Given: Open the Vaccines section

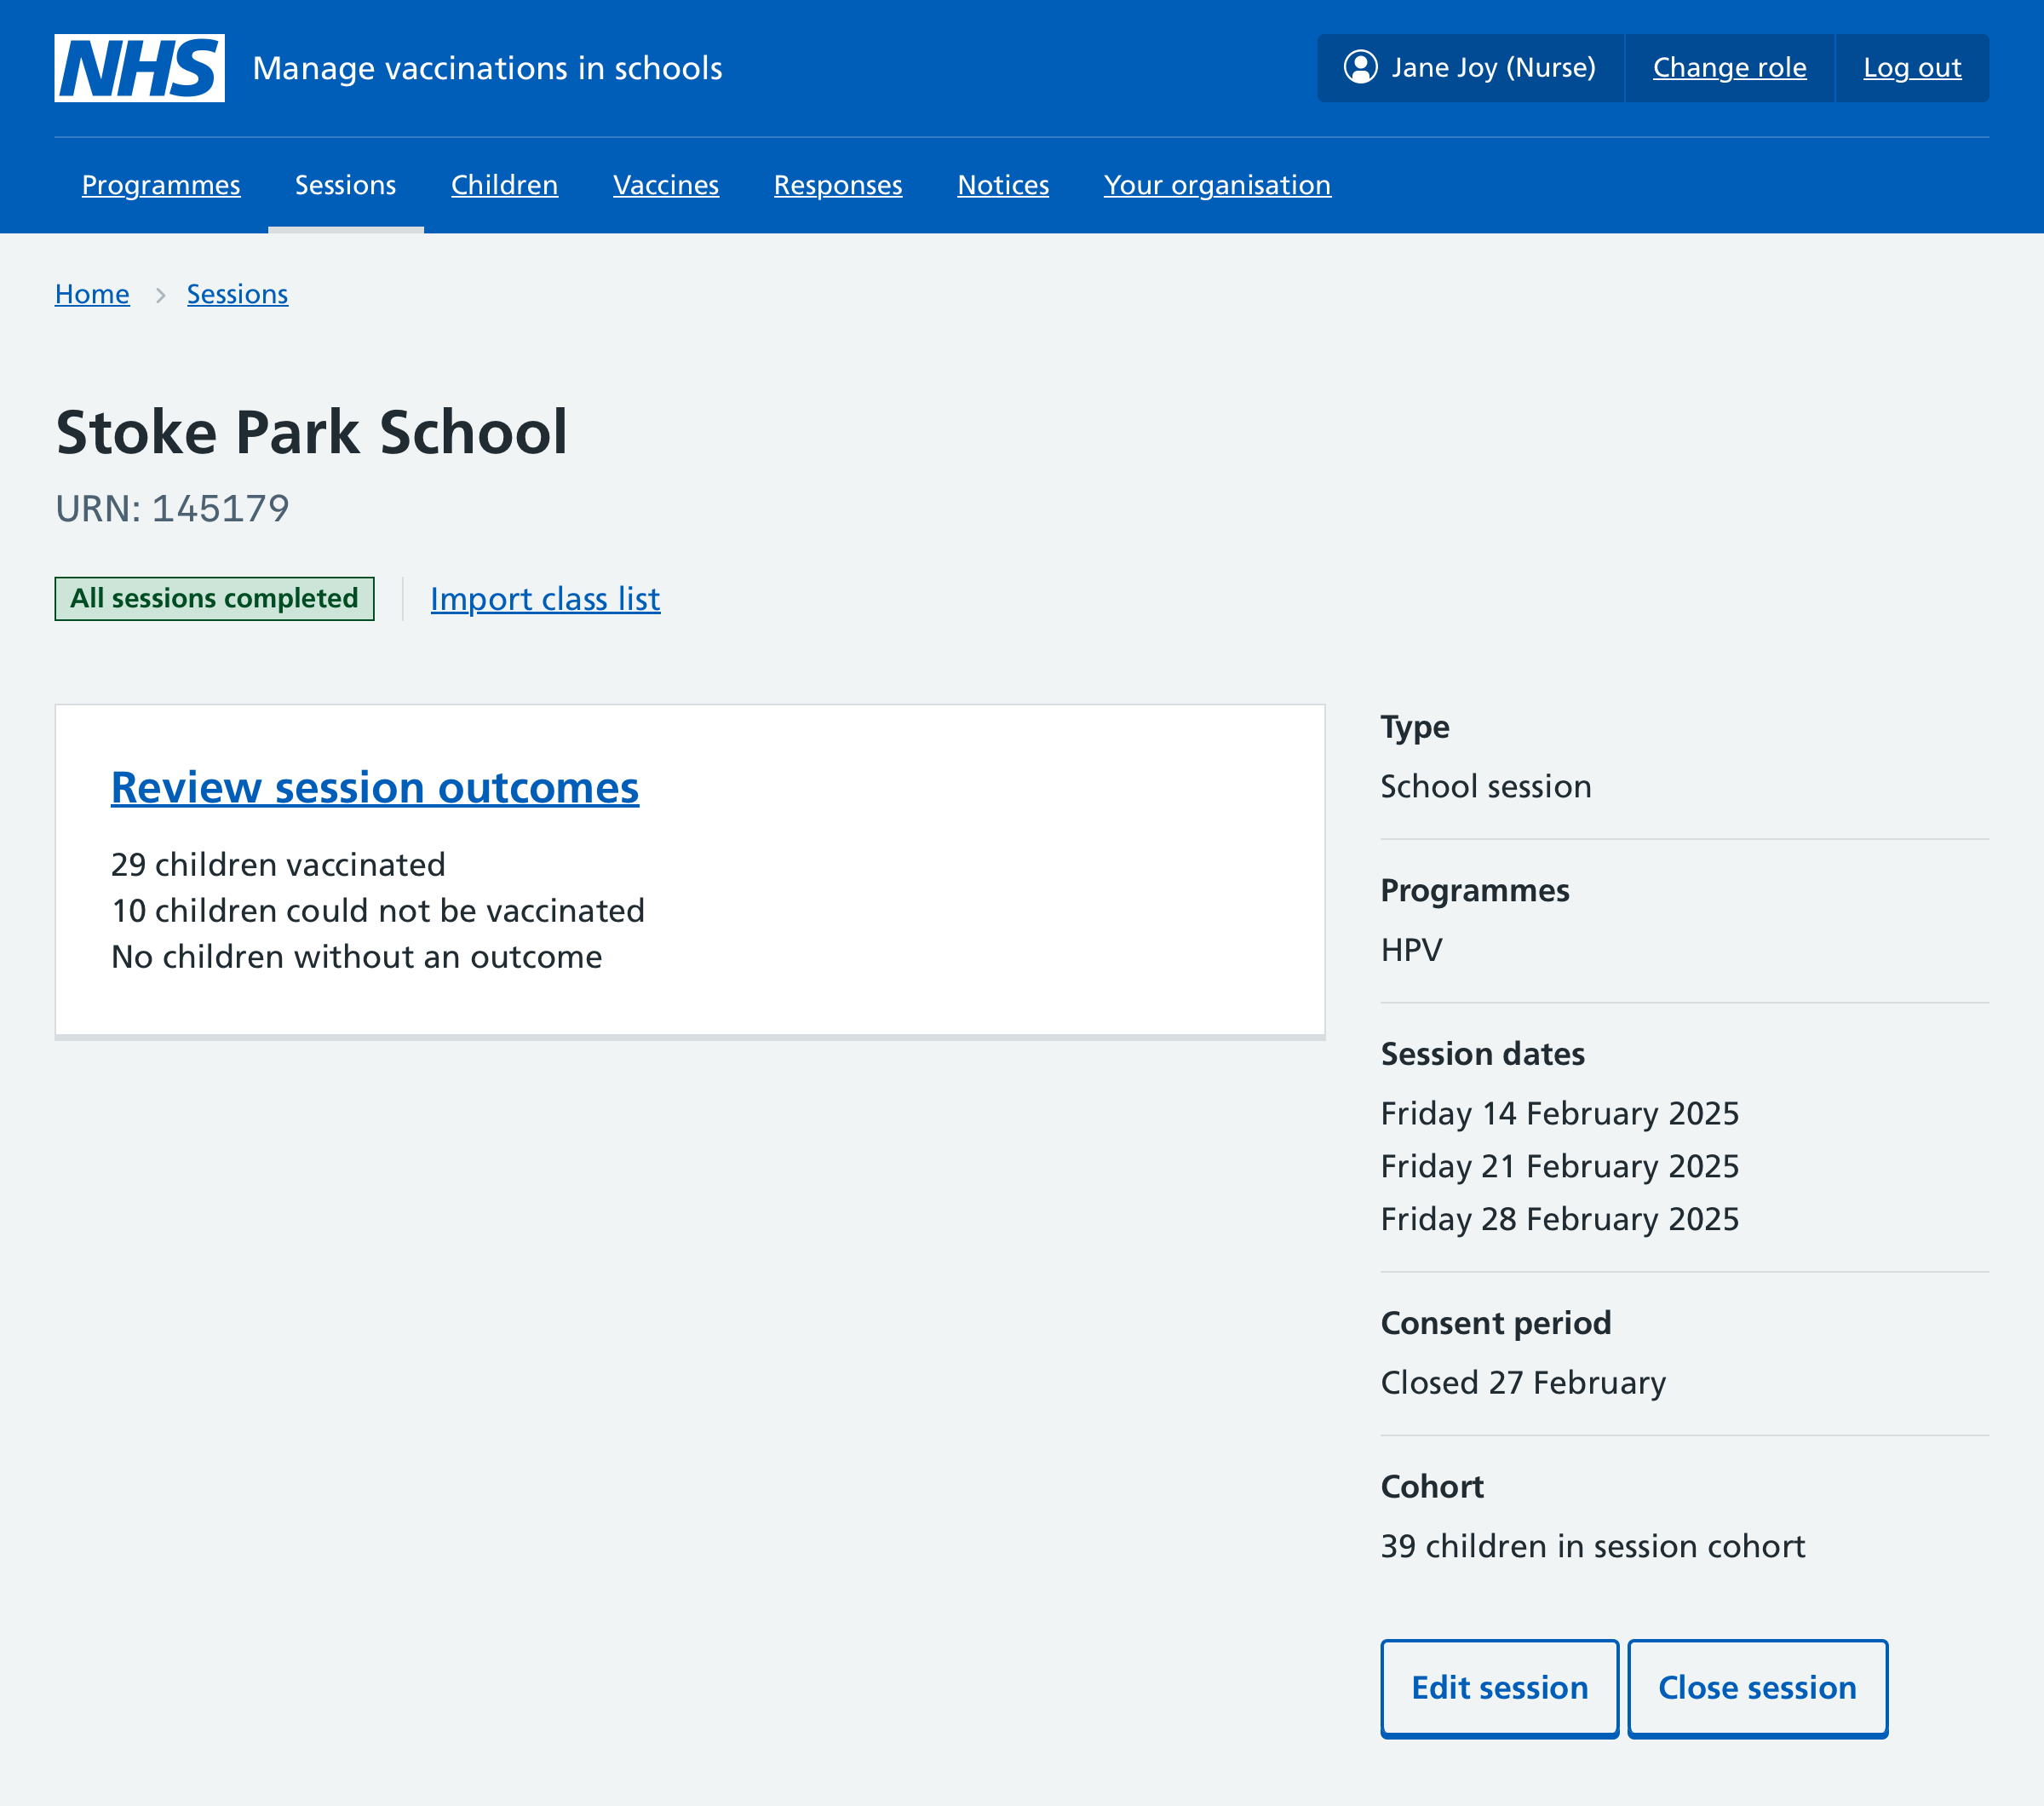Looking at the screenshot, I should pyautogui.click(x=666, y=185).
